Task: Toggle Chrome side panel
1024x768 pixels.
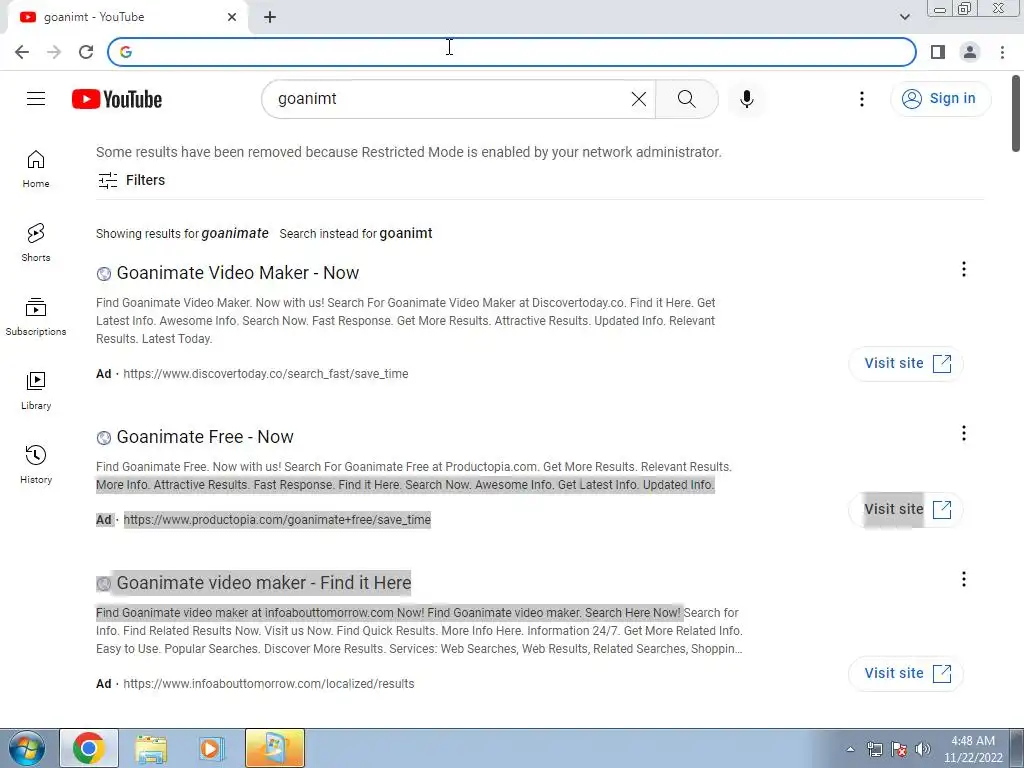Action: [x=938, y=52]
